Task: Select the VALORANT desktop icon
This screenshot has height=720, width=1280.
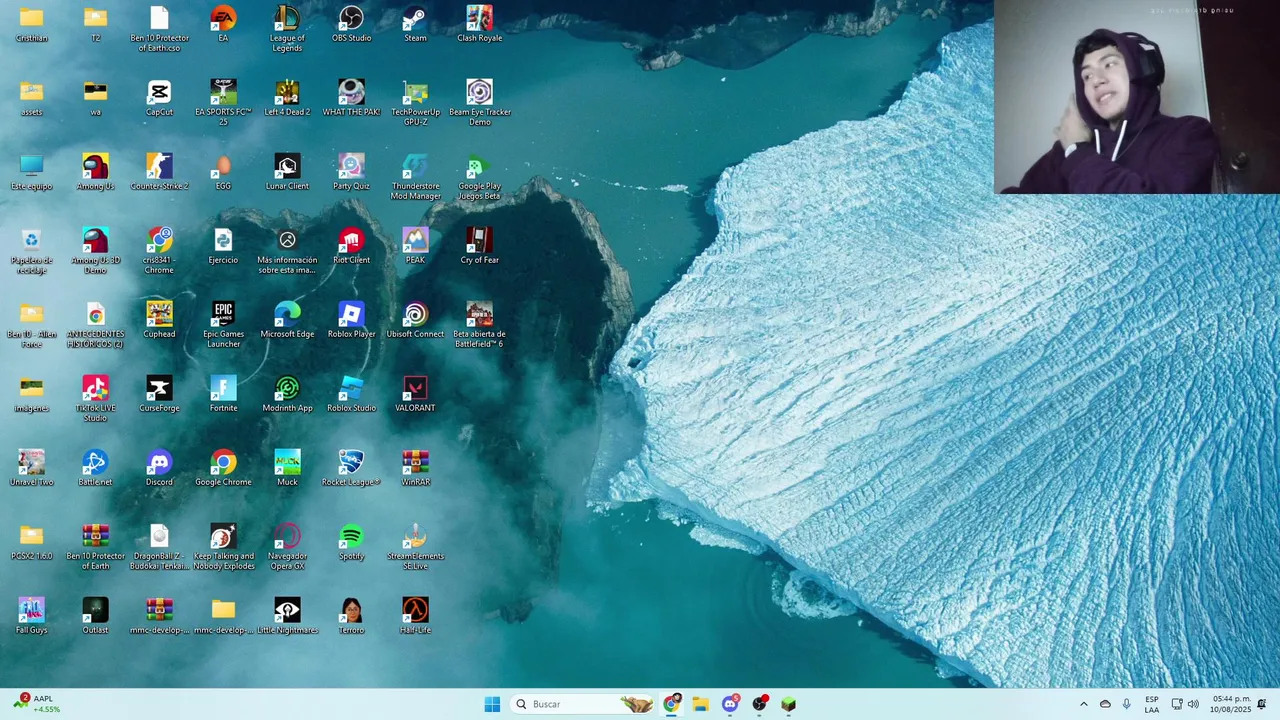Action: click(x=415, y=394)
